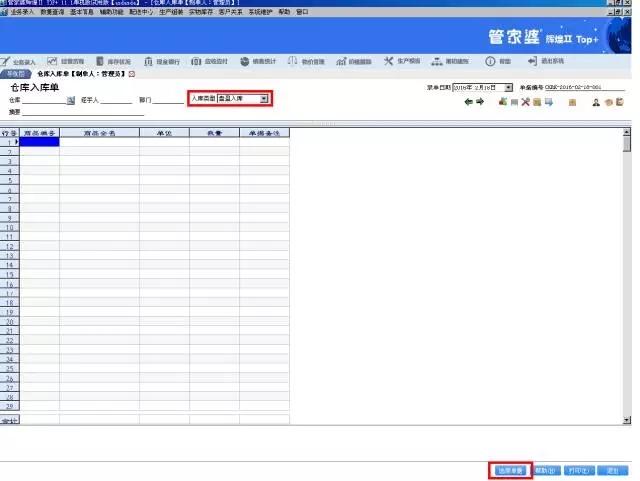Open the 窗口 menu
This screenshot has width=640, height=481.
coord(302,12)
